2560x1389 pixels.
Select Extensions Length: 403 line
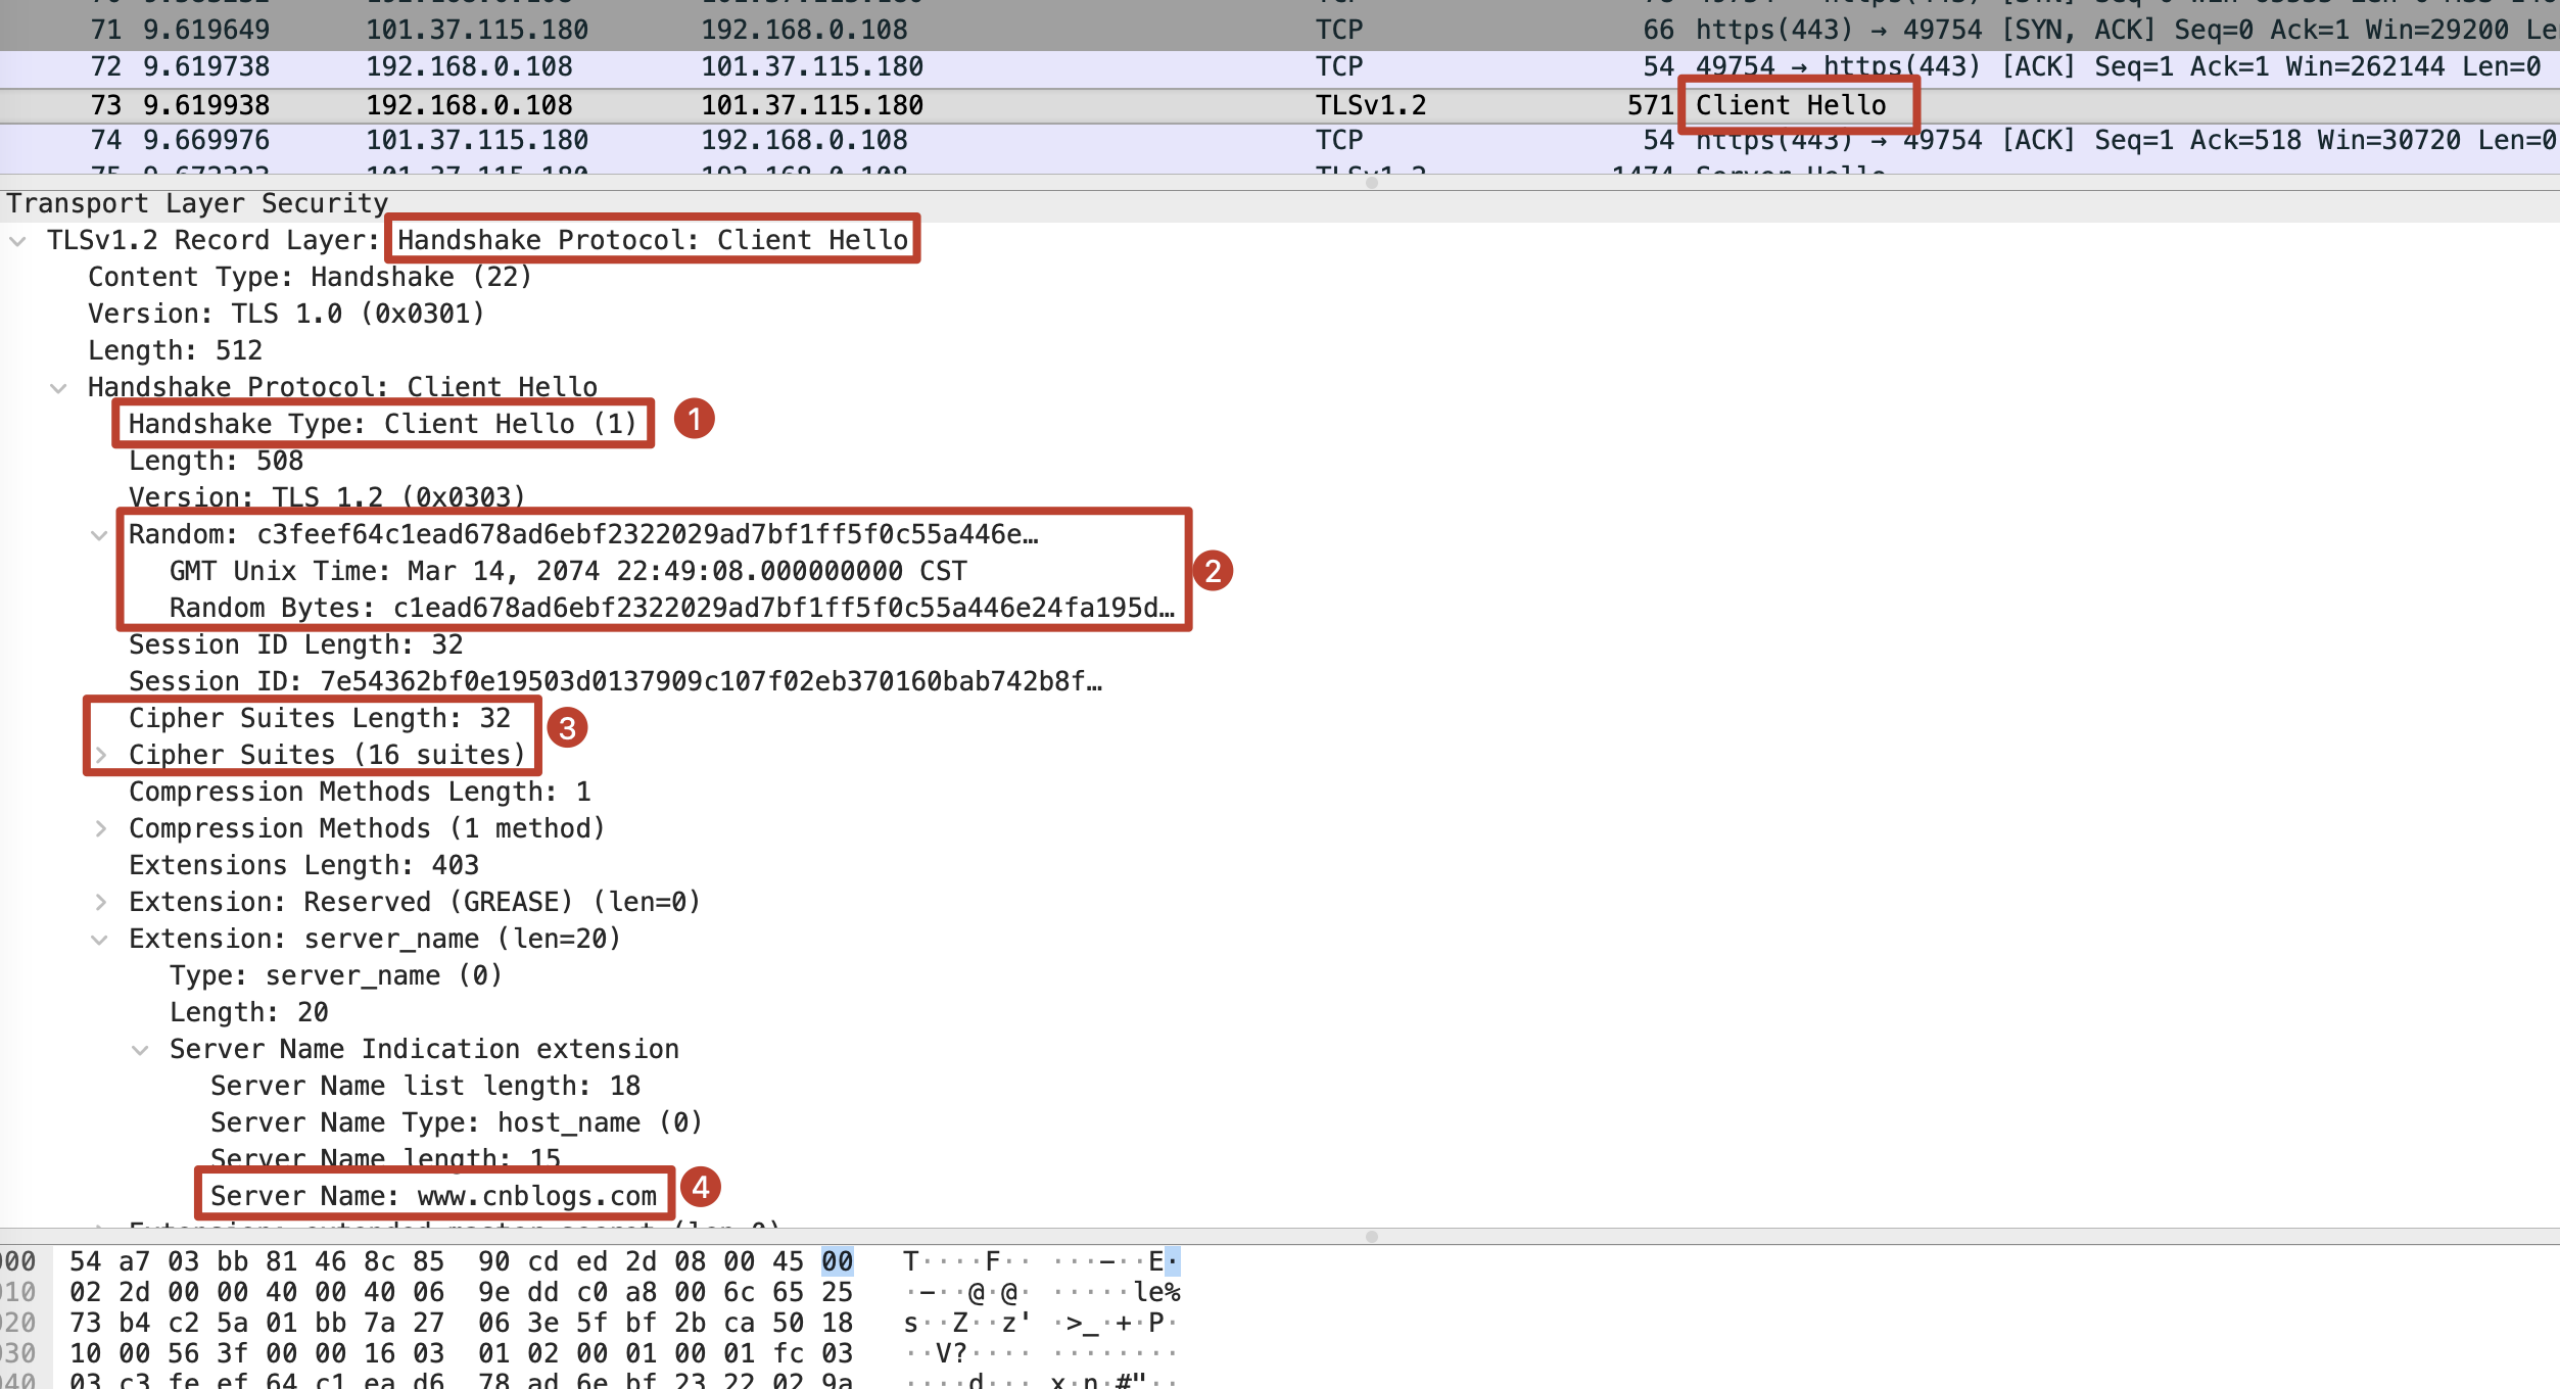point(304,866)
